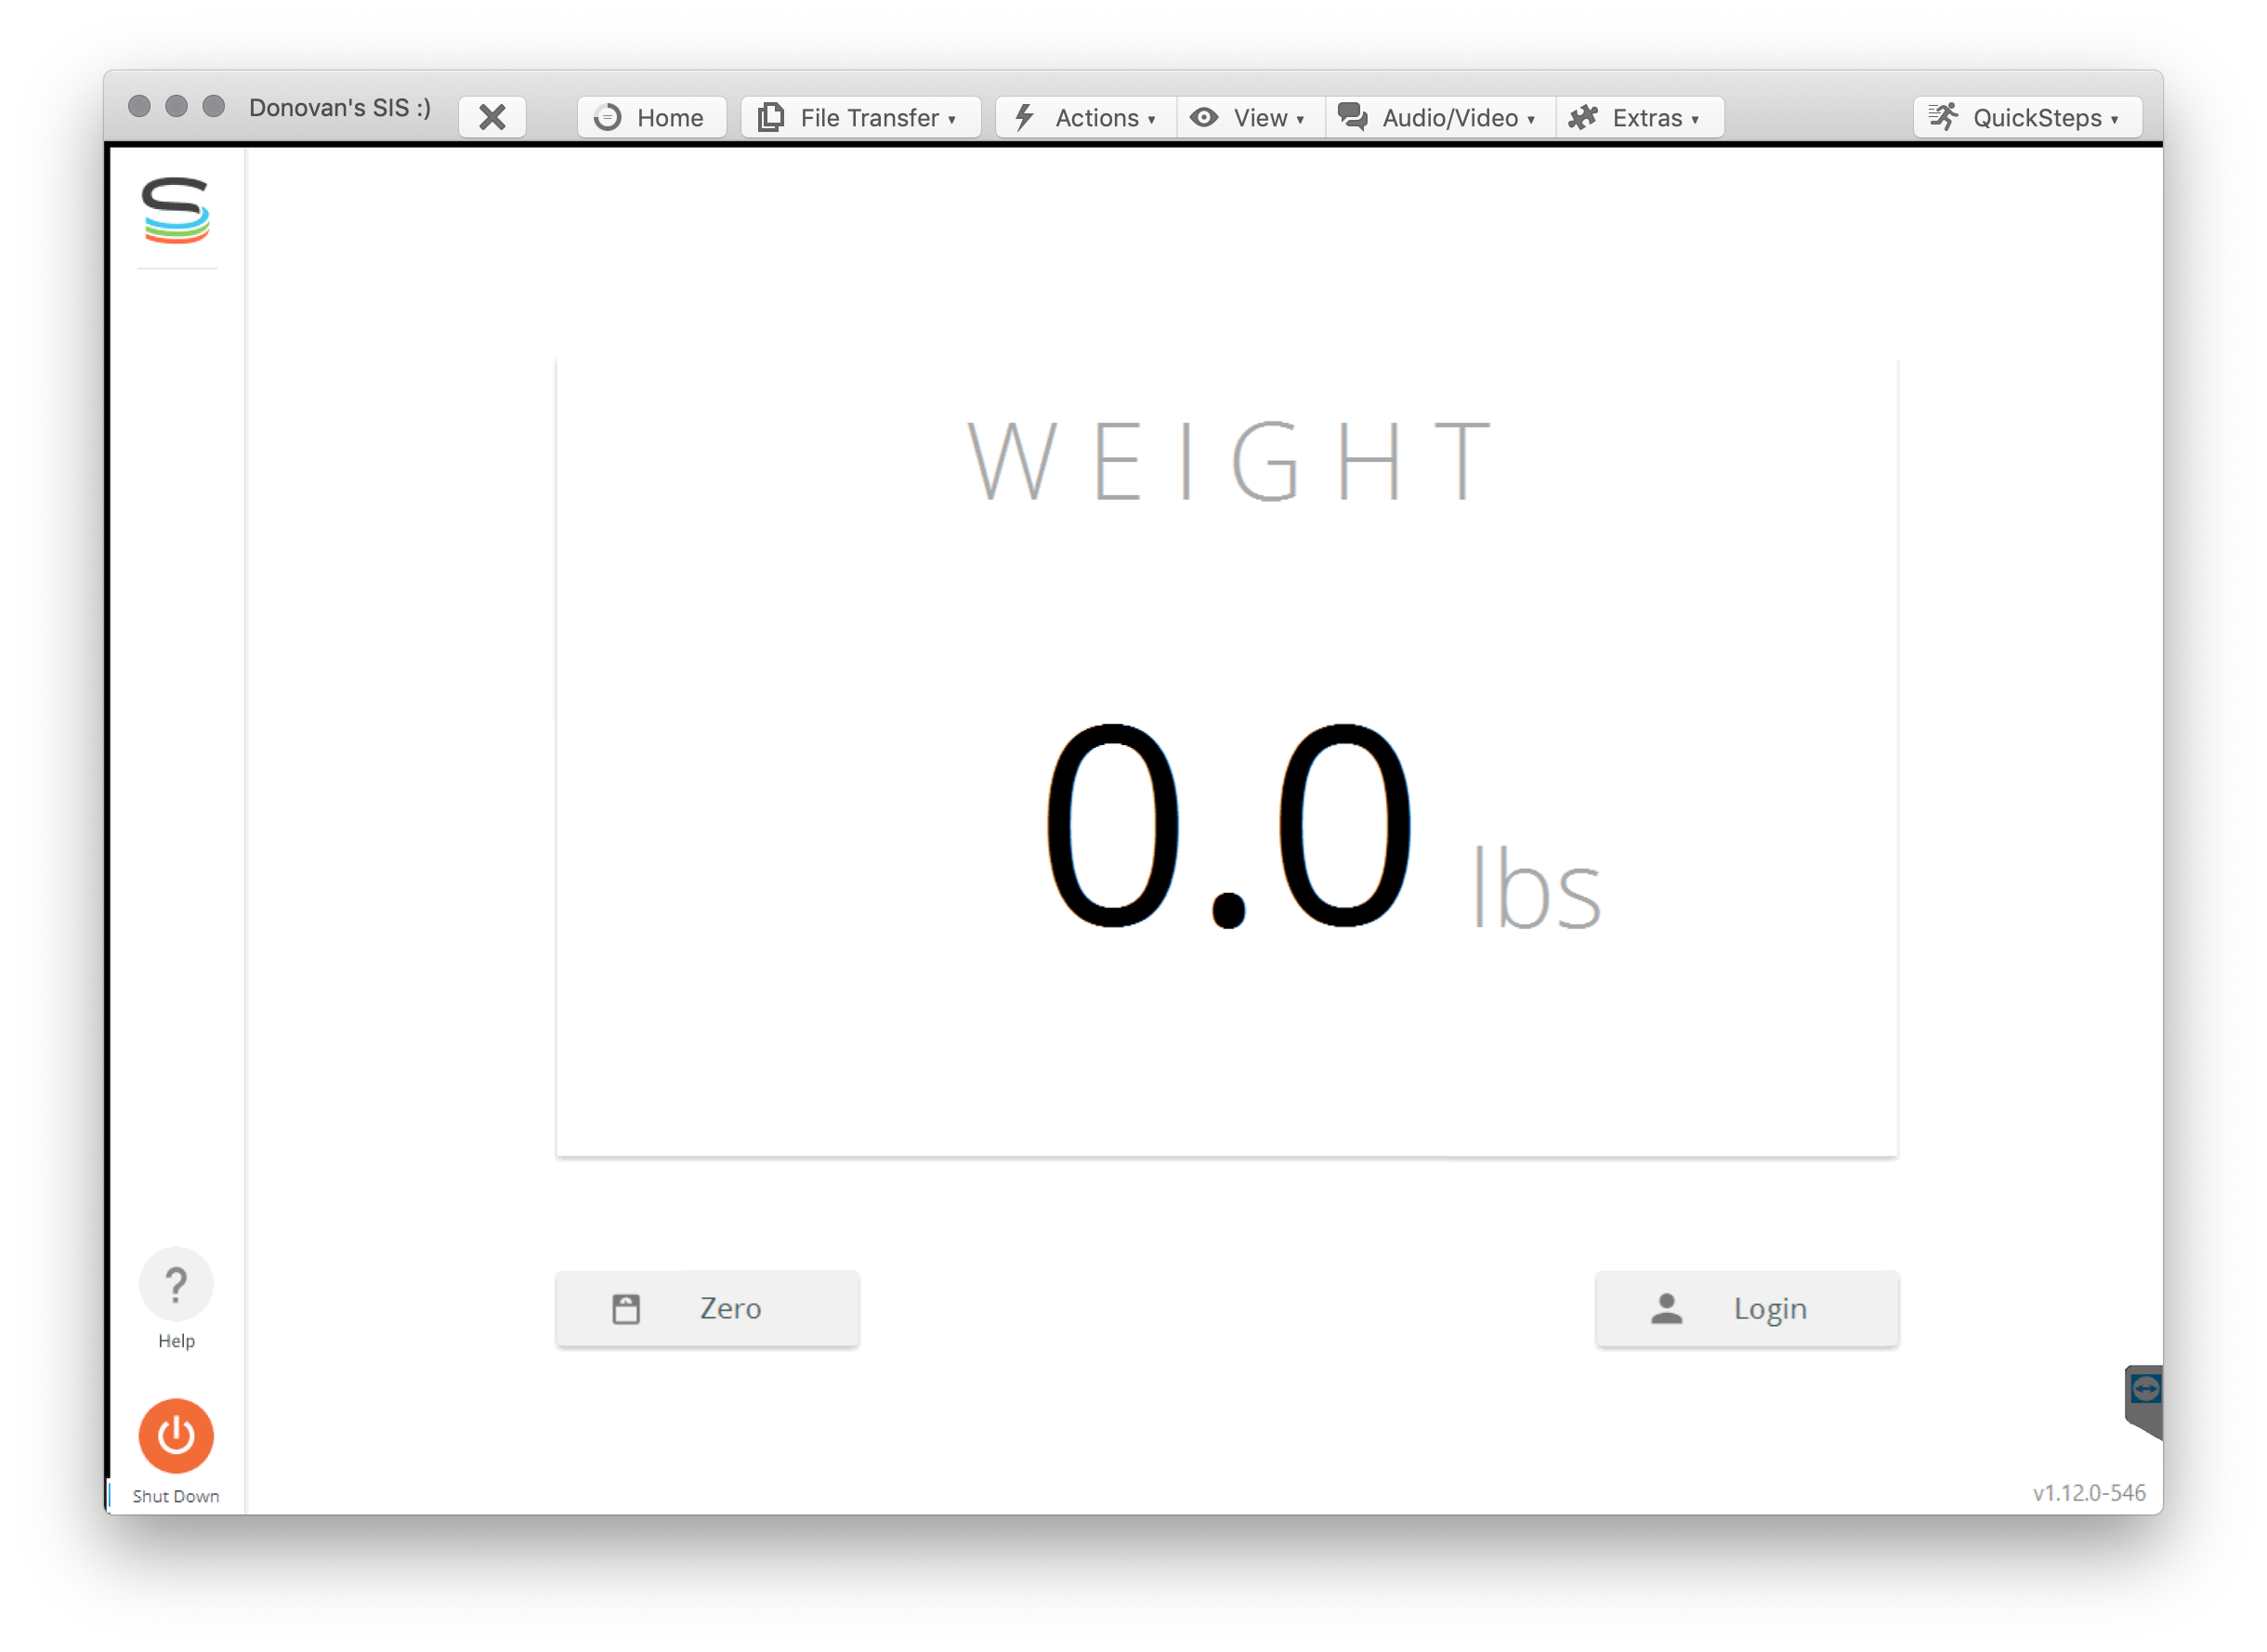
Task: Click the Actions lightning bolt icon
Action: [x=1023, y=116]
